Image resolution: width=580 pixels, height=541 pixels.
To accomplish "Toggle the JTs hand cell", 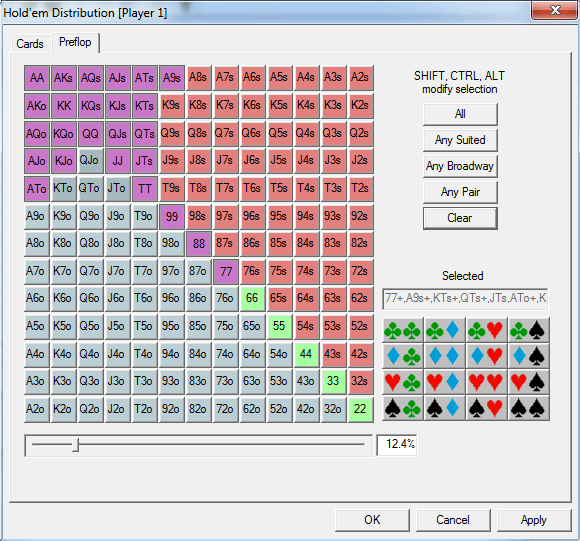I will (x=145, y=161).
